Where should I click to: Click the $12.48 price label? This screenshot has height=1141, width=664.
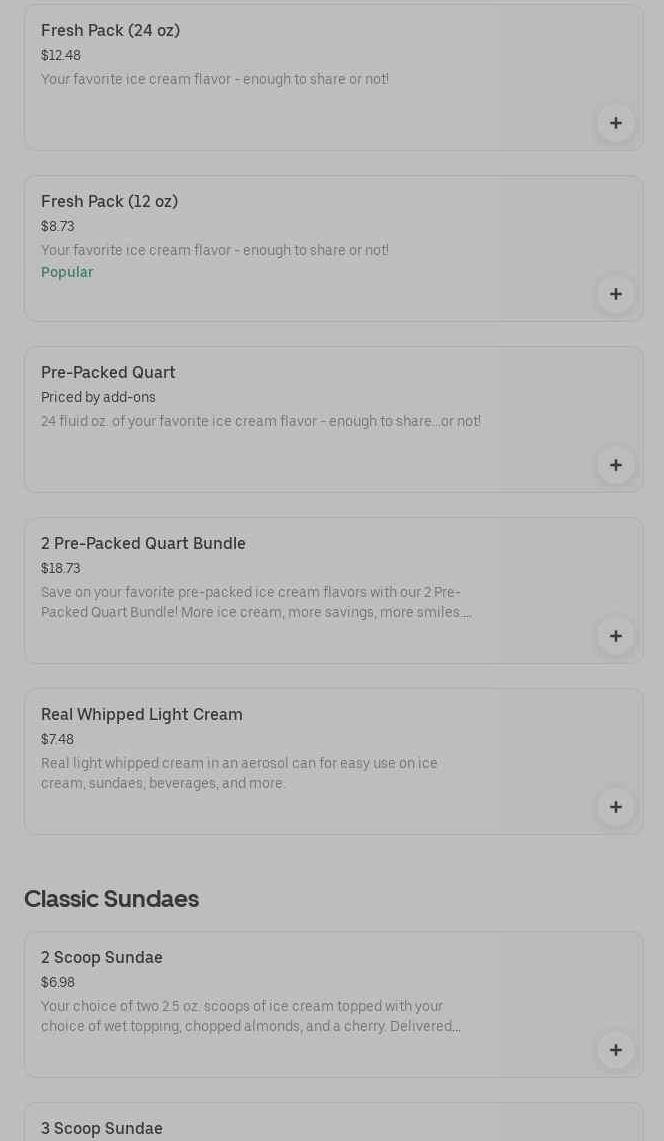pos(61,56)
